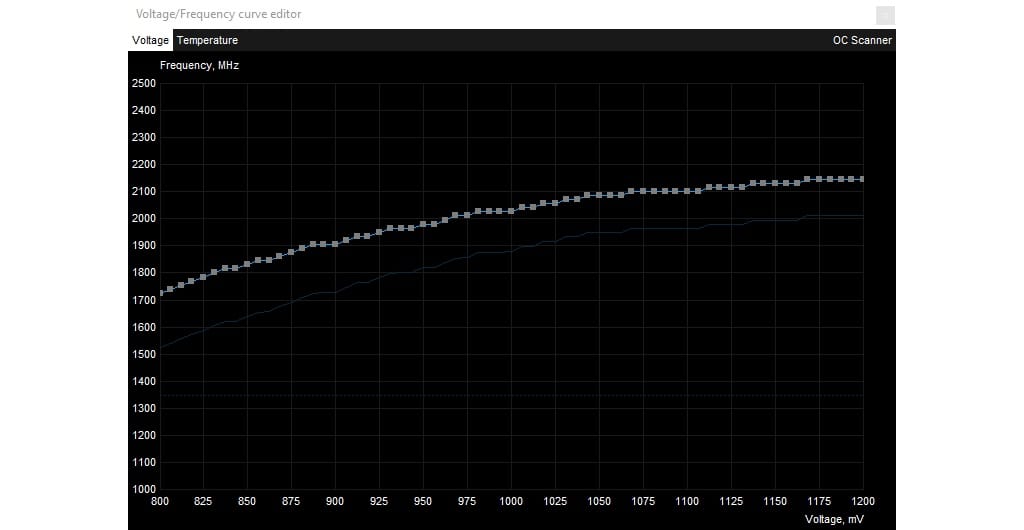Click the 2400 label on frequency axis
1024x530 pixels.
click(x=144, y=110)
